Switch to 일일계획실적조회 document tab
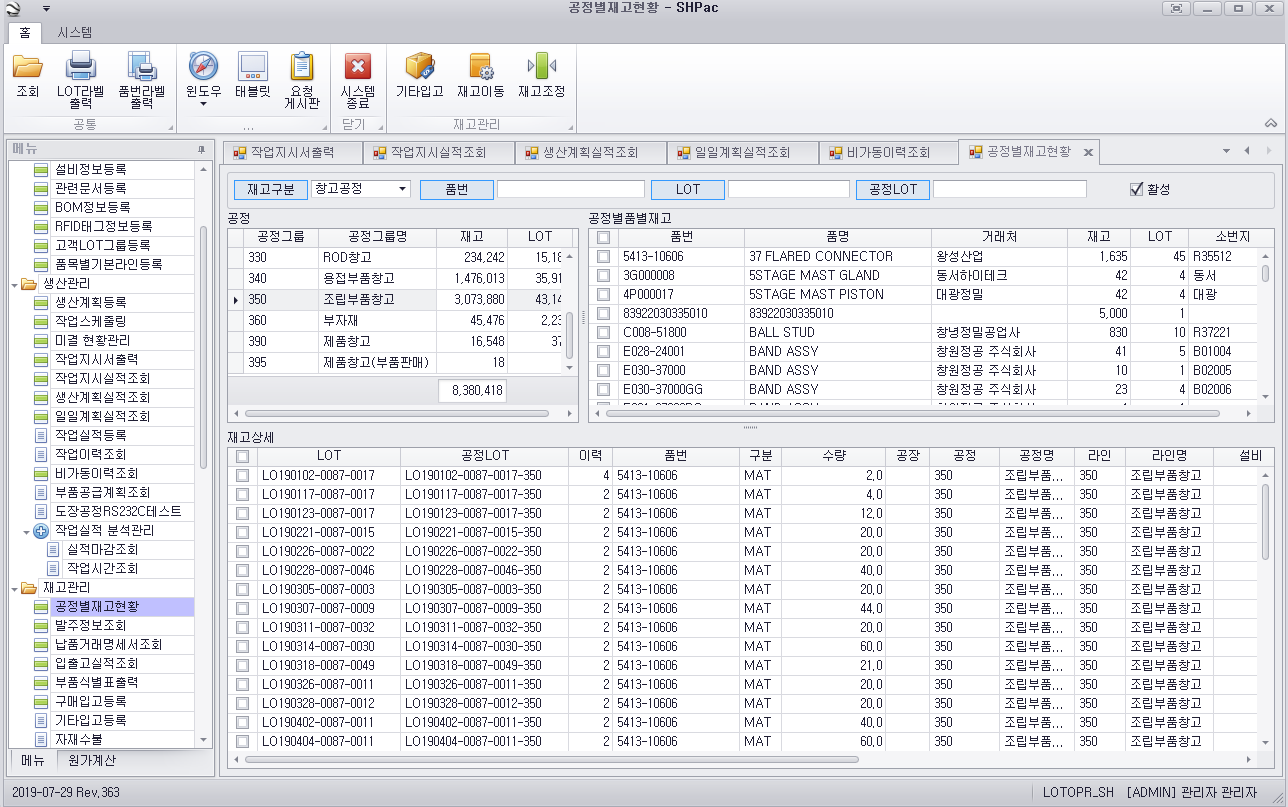This screenshot has height=807, width=1288. [x=742, y=152]
